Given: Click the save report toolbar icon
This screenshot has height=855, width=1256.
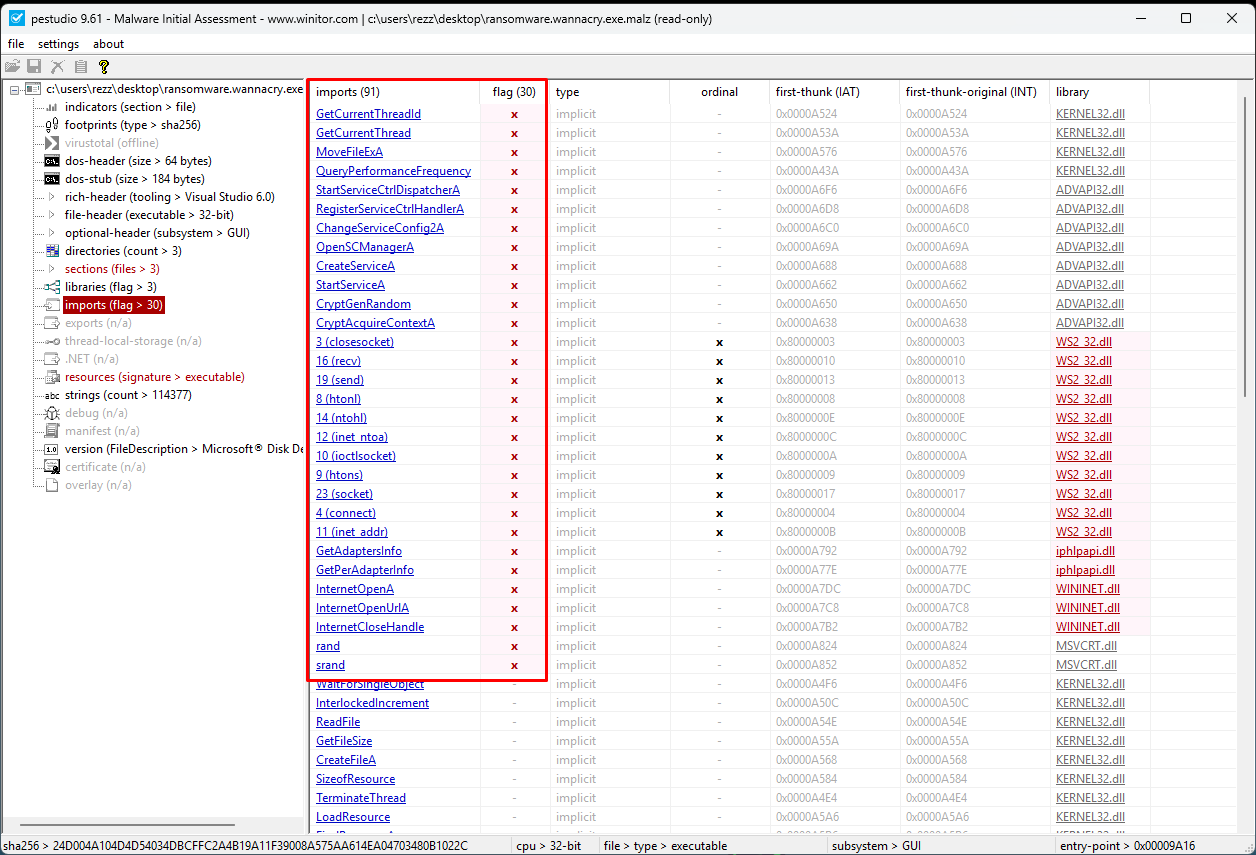Looking at the screenshot, I should [34, 66].
